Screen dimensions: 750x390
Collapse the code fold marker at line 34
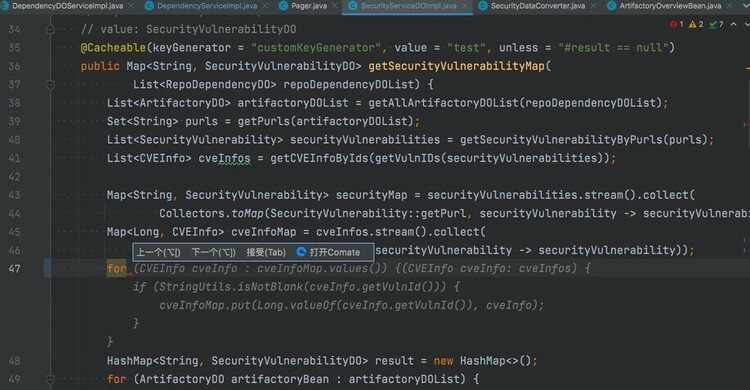pos(50,30)
